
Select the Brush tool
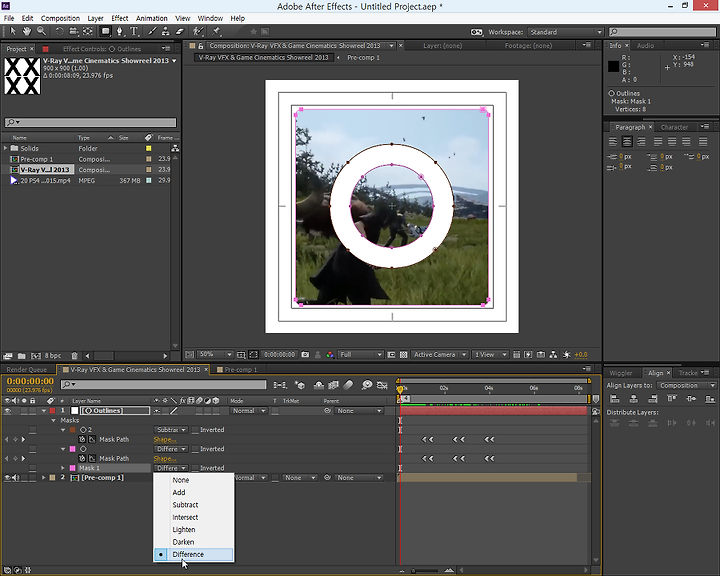pos(152,31)
